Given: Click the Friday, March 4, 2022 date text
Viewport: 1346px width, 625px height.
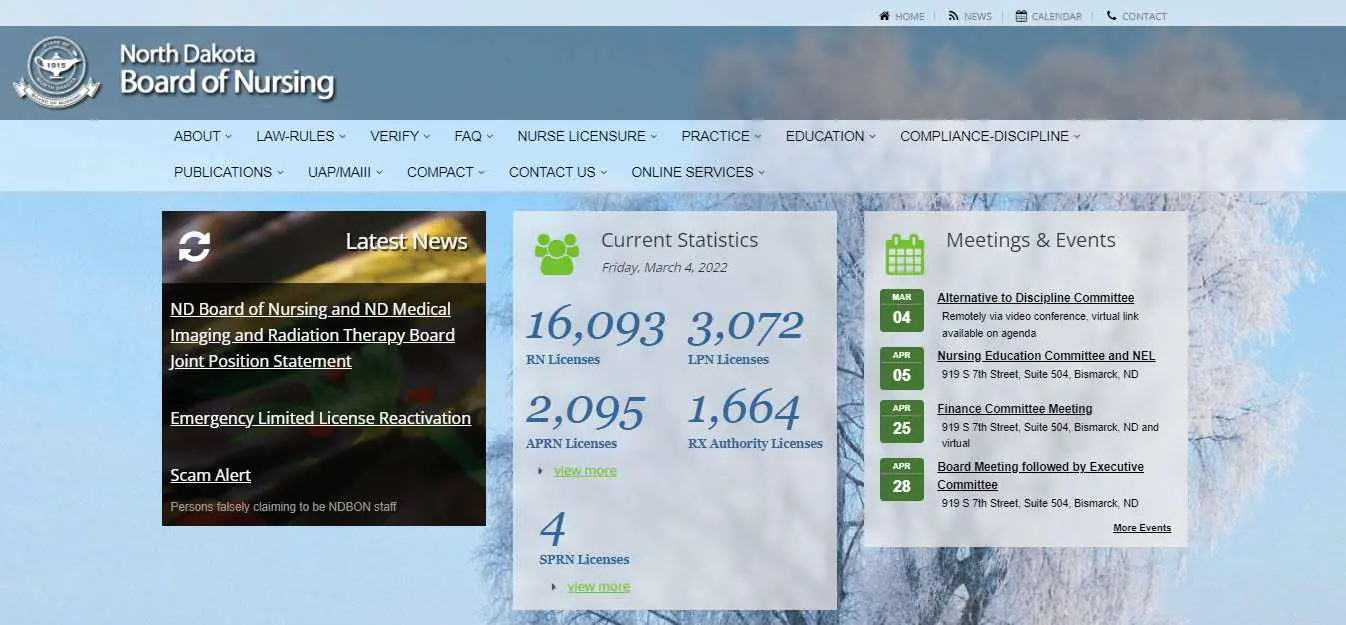Looking at the screenshot, I should pos(664,267).
